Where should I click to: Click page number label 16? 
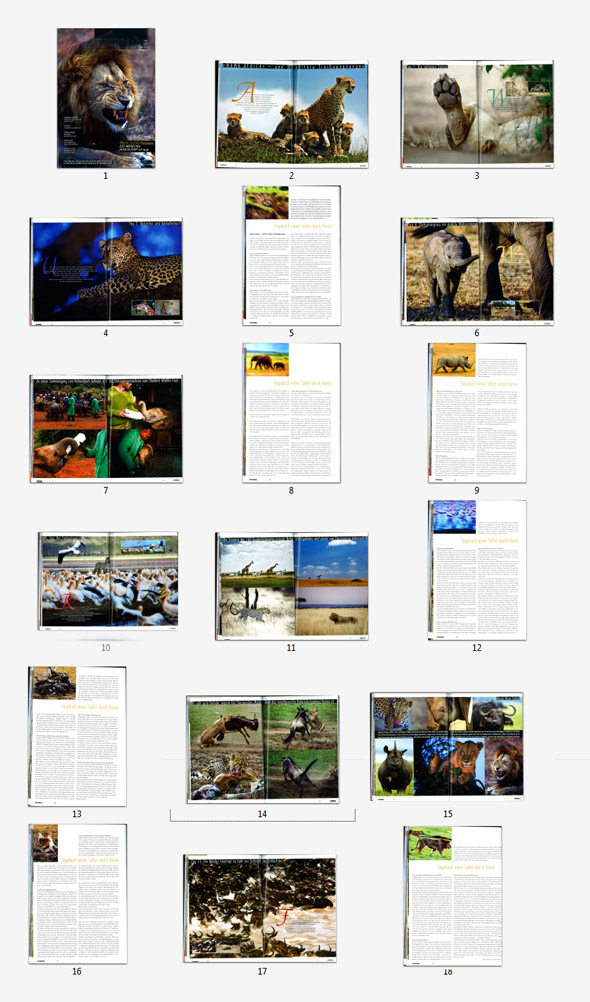(x=77, y=971)
